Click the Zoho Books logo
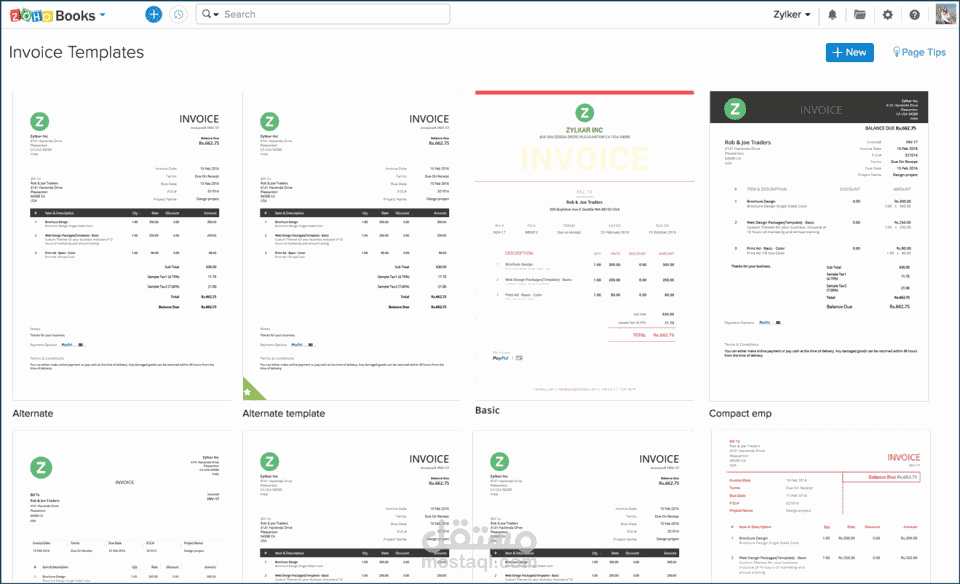Viewport: 960px width, 584px height. click(x=53, y=15)
